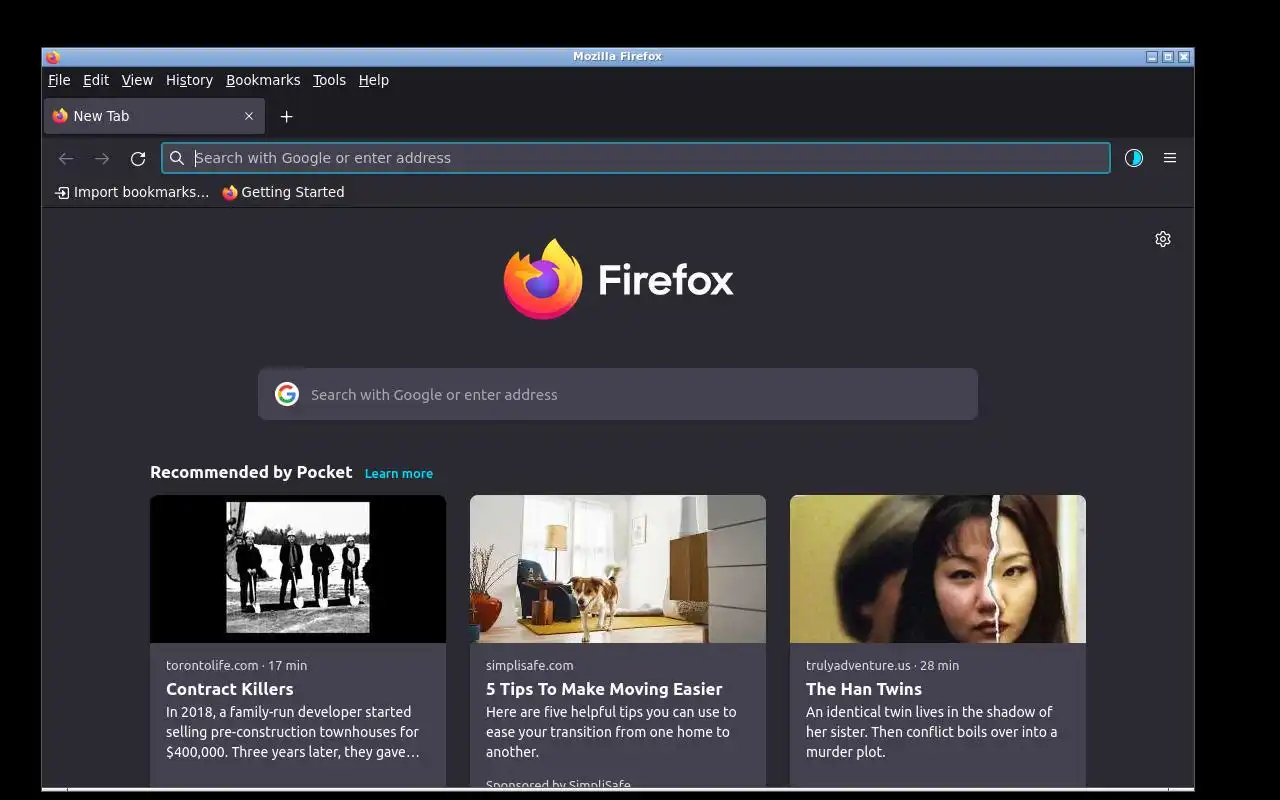Click the half-circle extension icon in the toolbar

click(1134, 158)
